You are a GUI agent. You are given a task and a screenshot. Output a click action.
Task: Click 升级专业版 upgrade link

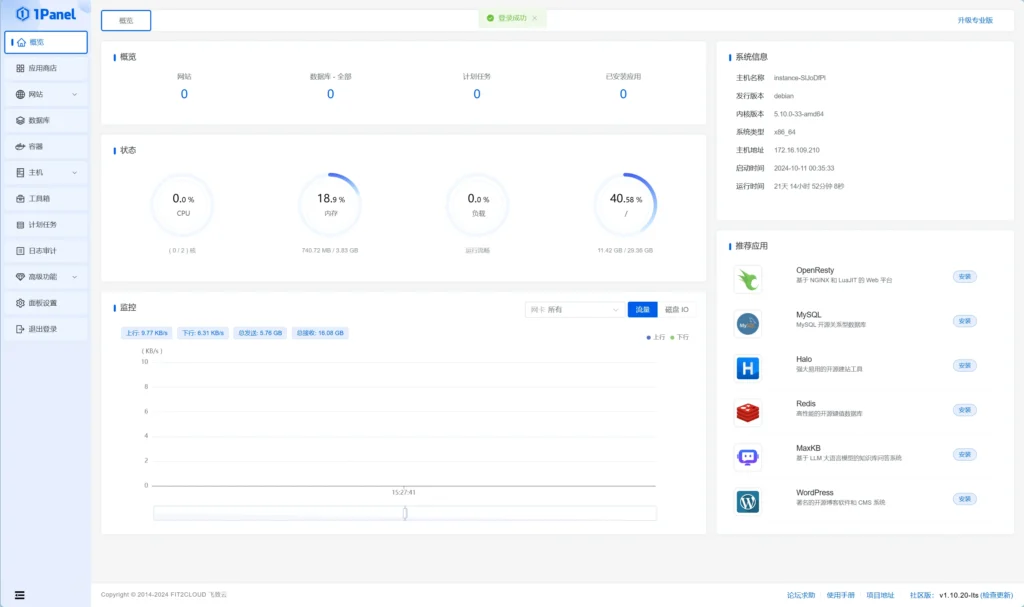[975, 20]
